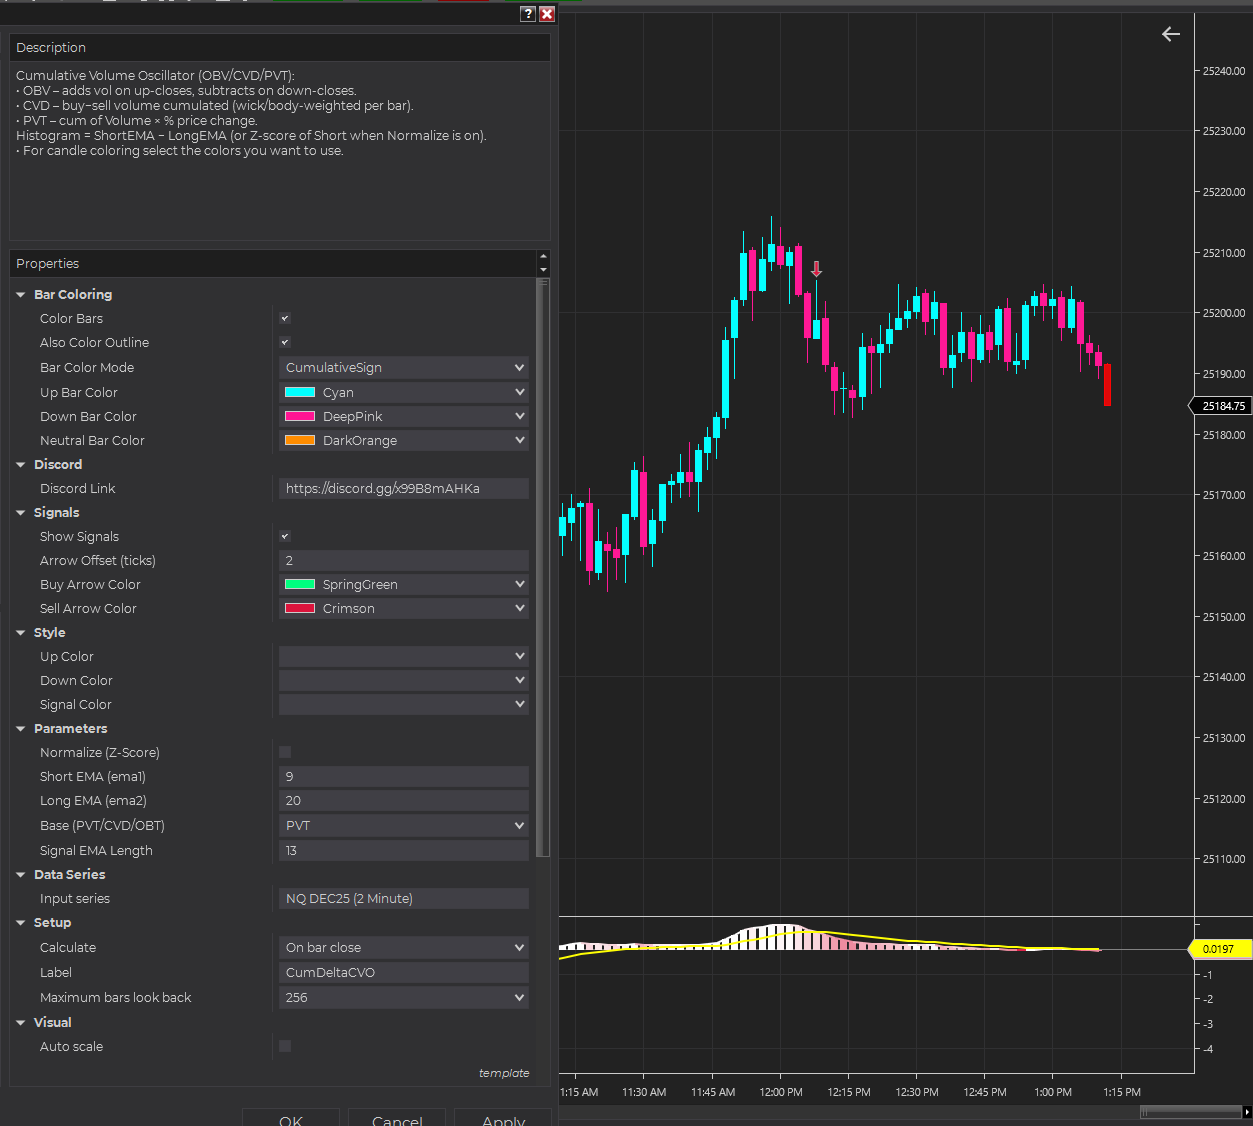
Task: Click the Short EMA input field
Action: pos(404,777)
